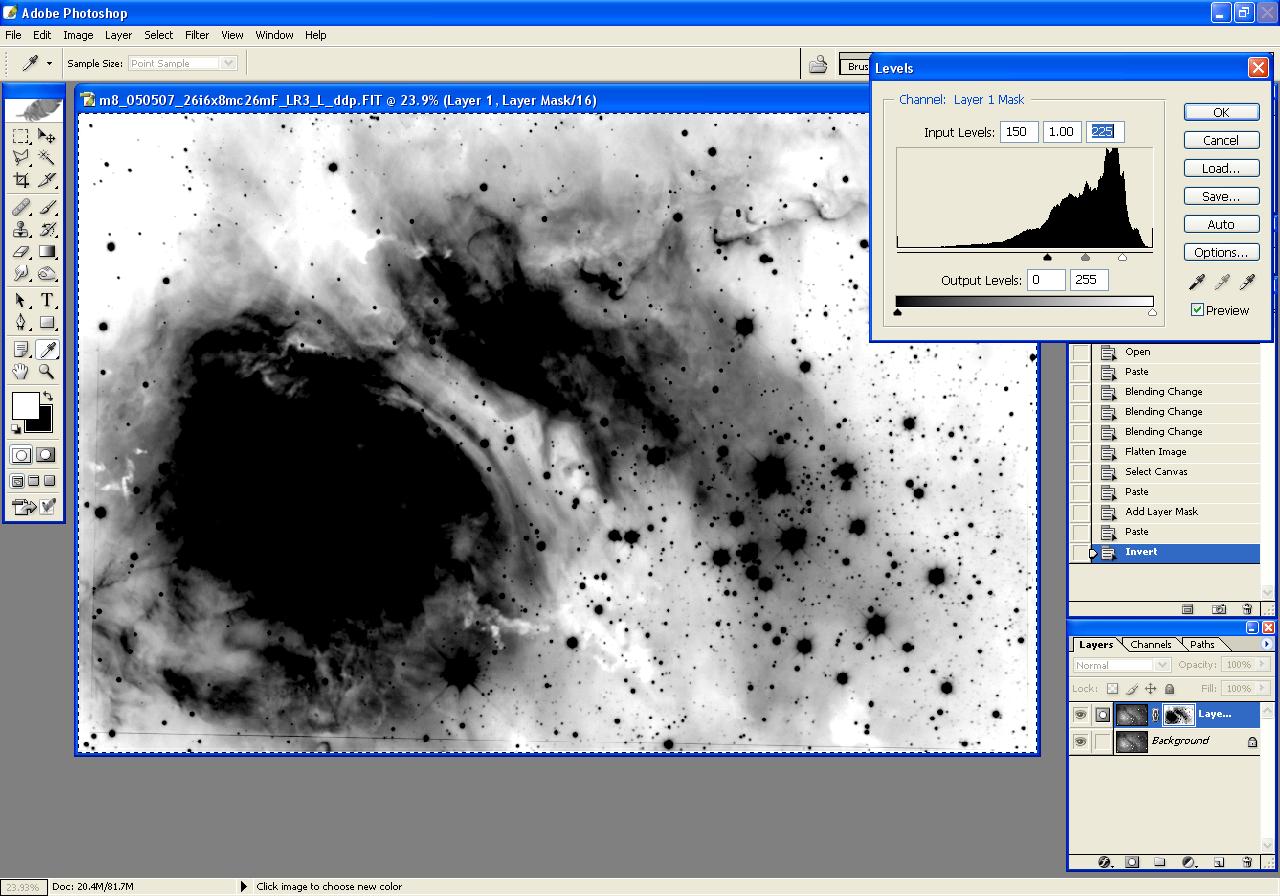Expand the eyedropper tool preset picker
The height and width of the screenshot is (896, 1280).
coord(49,63)
